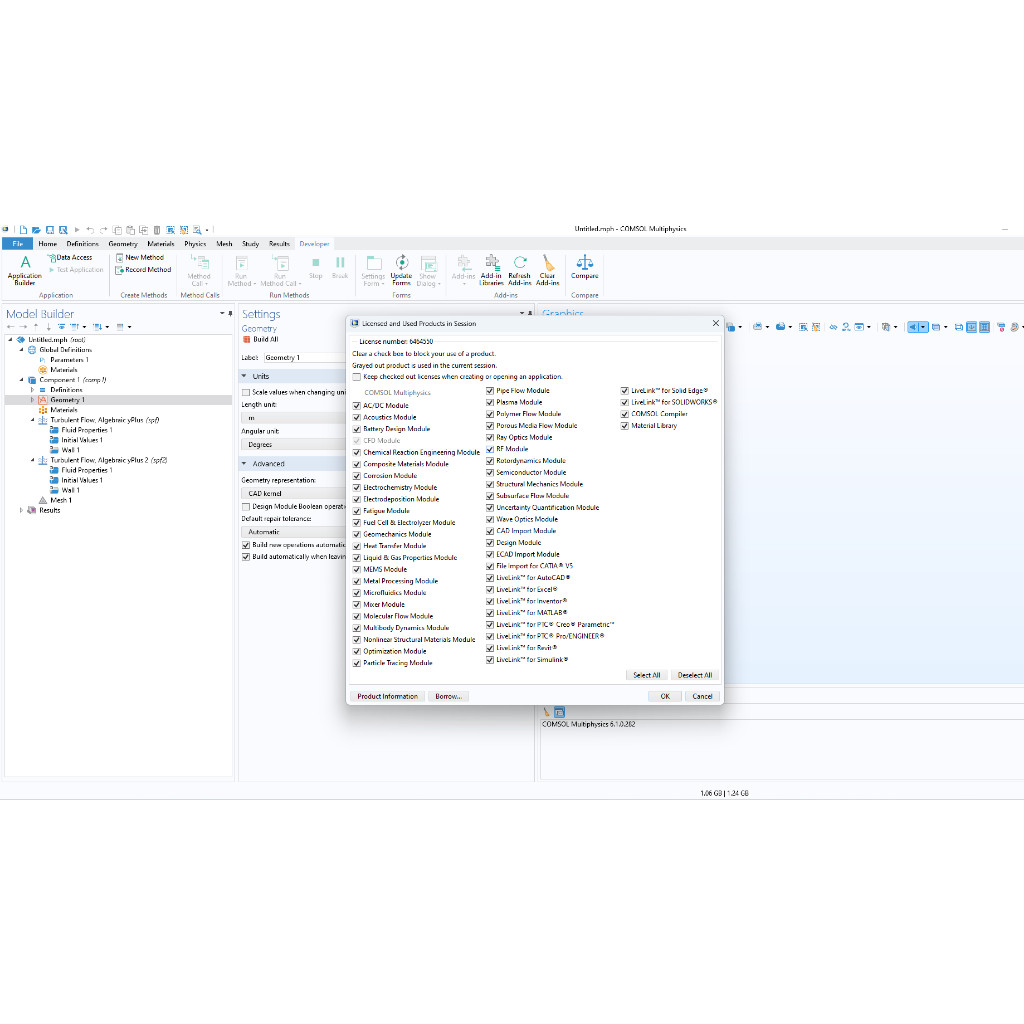Switch to the Home ribbon tab
The height and width of the screenshot is (1024, 1024).
[47, 244]
